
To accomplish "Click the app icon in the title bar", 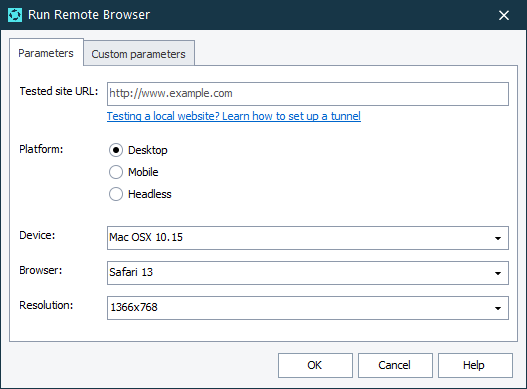I will (15, 15).
